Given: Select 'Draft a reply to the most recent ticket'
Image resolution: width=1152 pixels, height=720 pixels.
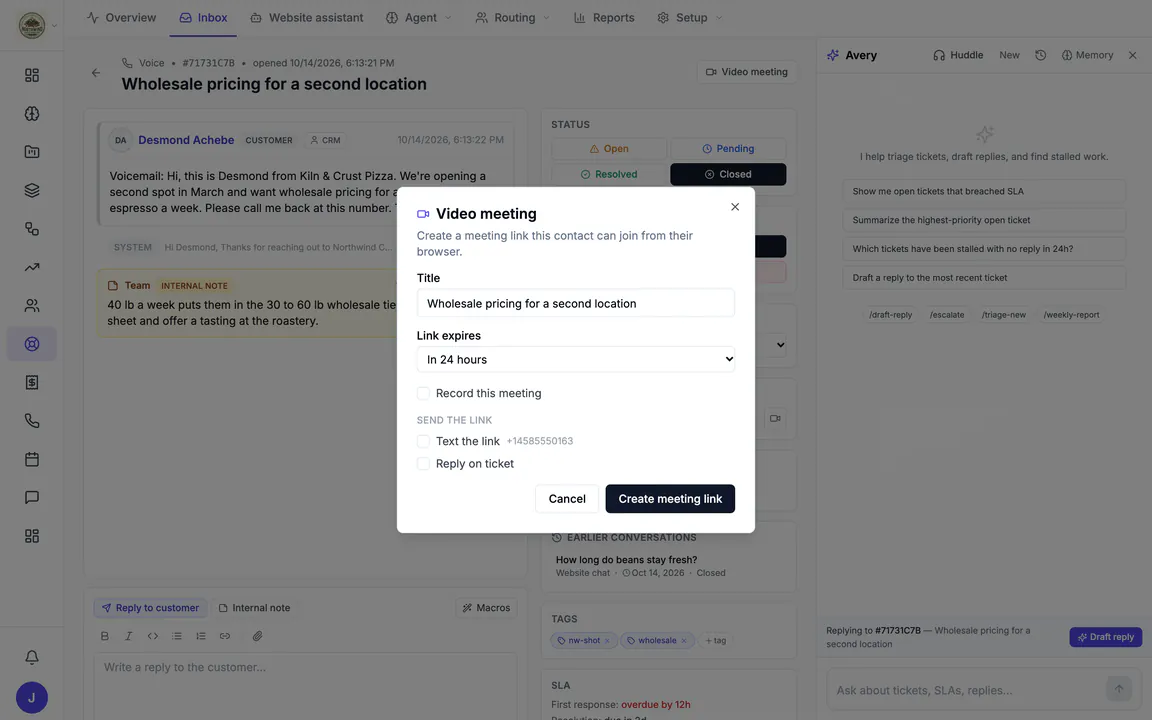Looking at the screenshot, I should pyautogui.click(x=984, y=278).
